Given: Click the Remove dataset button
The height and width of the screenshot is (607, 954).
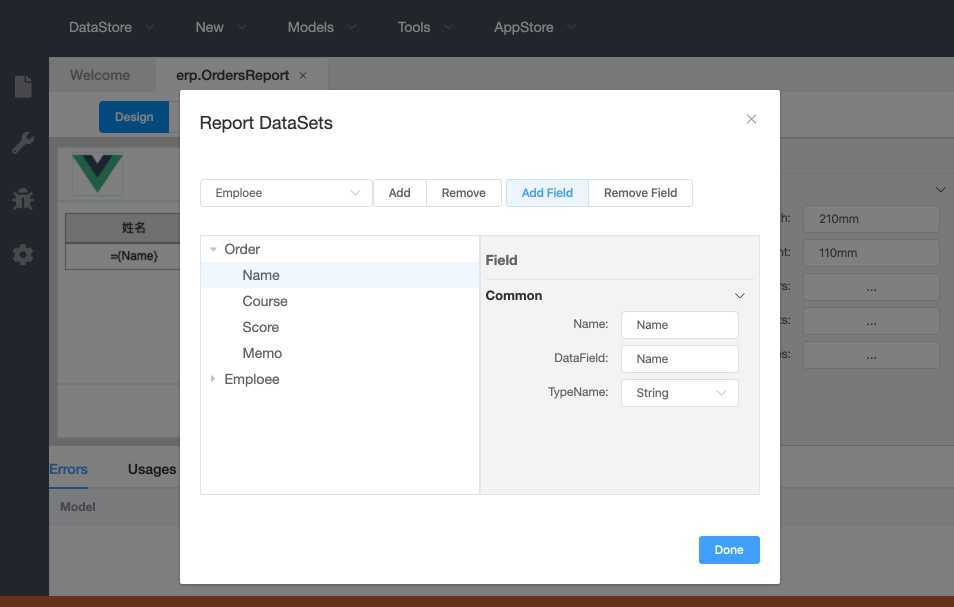Looking at the screenshot, I should click(464, 193).
